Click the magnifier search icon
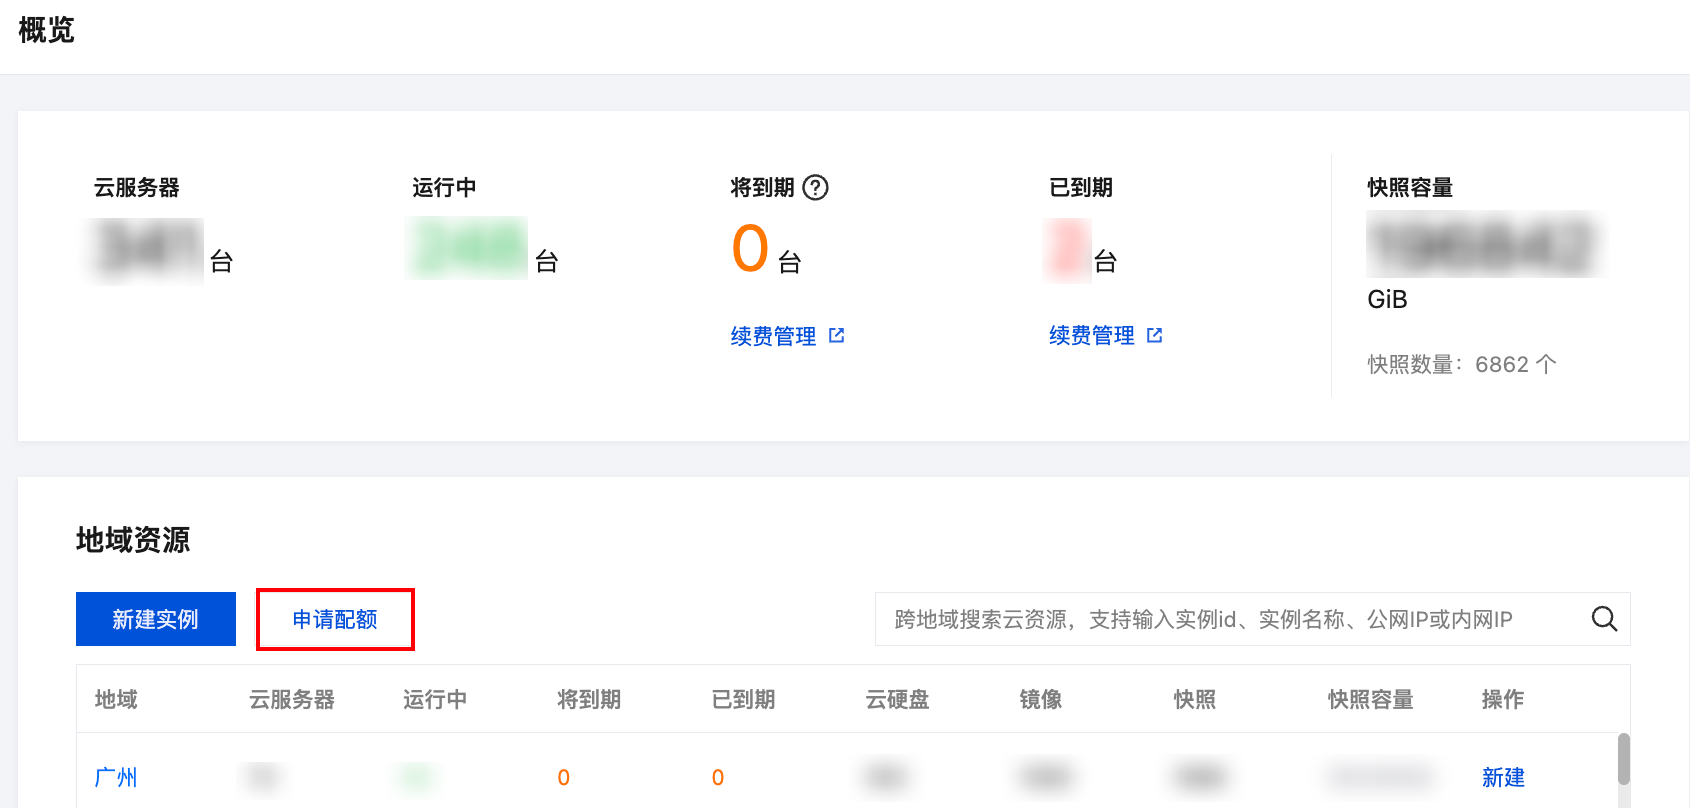Viewport: 1690px width, 808px height. [1604, 619]
